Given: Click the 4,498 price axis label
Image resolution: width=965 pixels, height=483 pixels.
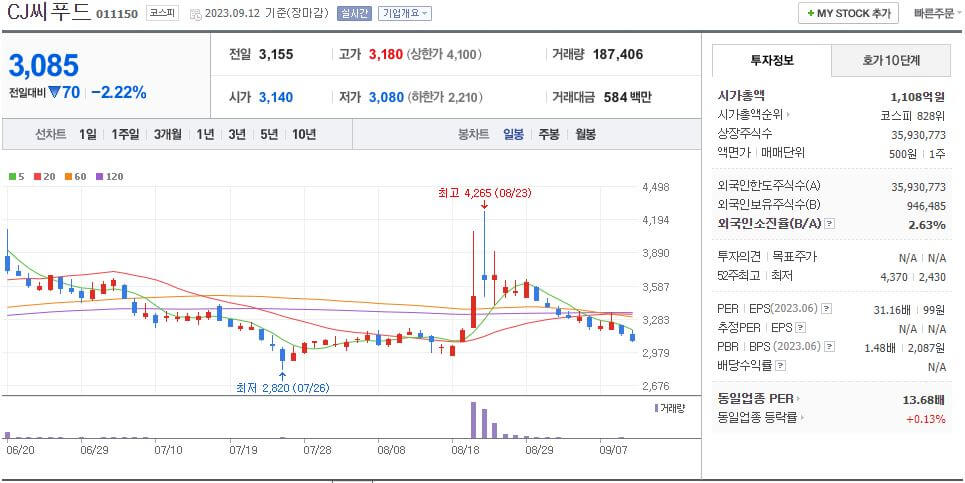Looking at the screenshot, I should click(656, 187).
